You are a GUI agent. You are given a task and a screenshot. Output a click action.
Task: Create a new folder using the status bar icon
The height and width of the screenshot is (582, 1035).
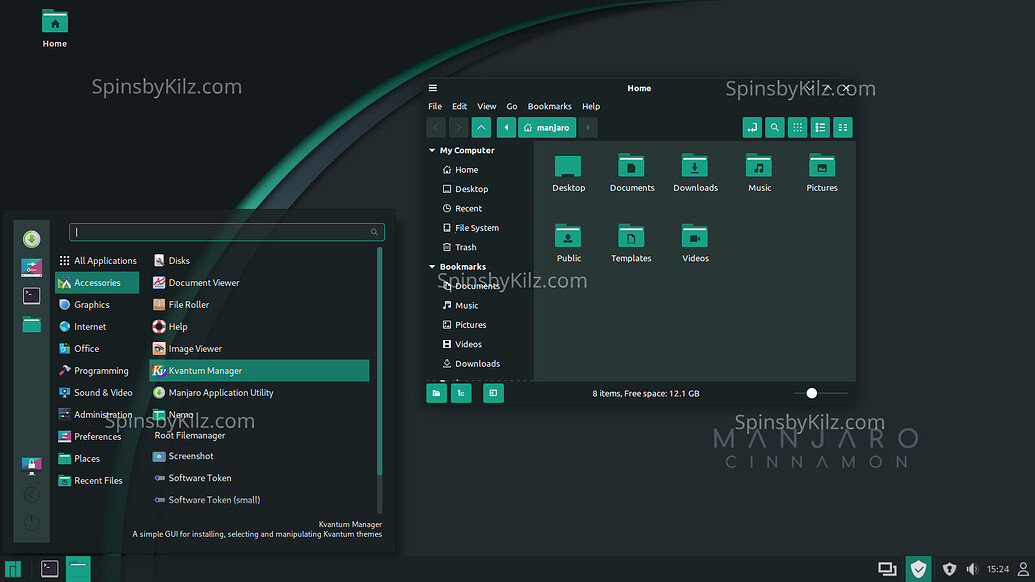point(437,393)
